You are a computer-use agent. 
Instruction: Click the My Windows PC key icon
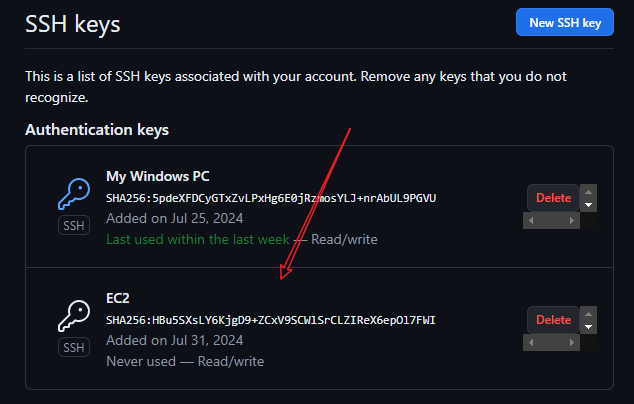pyautogui.click(x=74, y=195)
